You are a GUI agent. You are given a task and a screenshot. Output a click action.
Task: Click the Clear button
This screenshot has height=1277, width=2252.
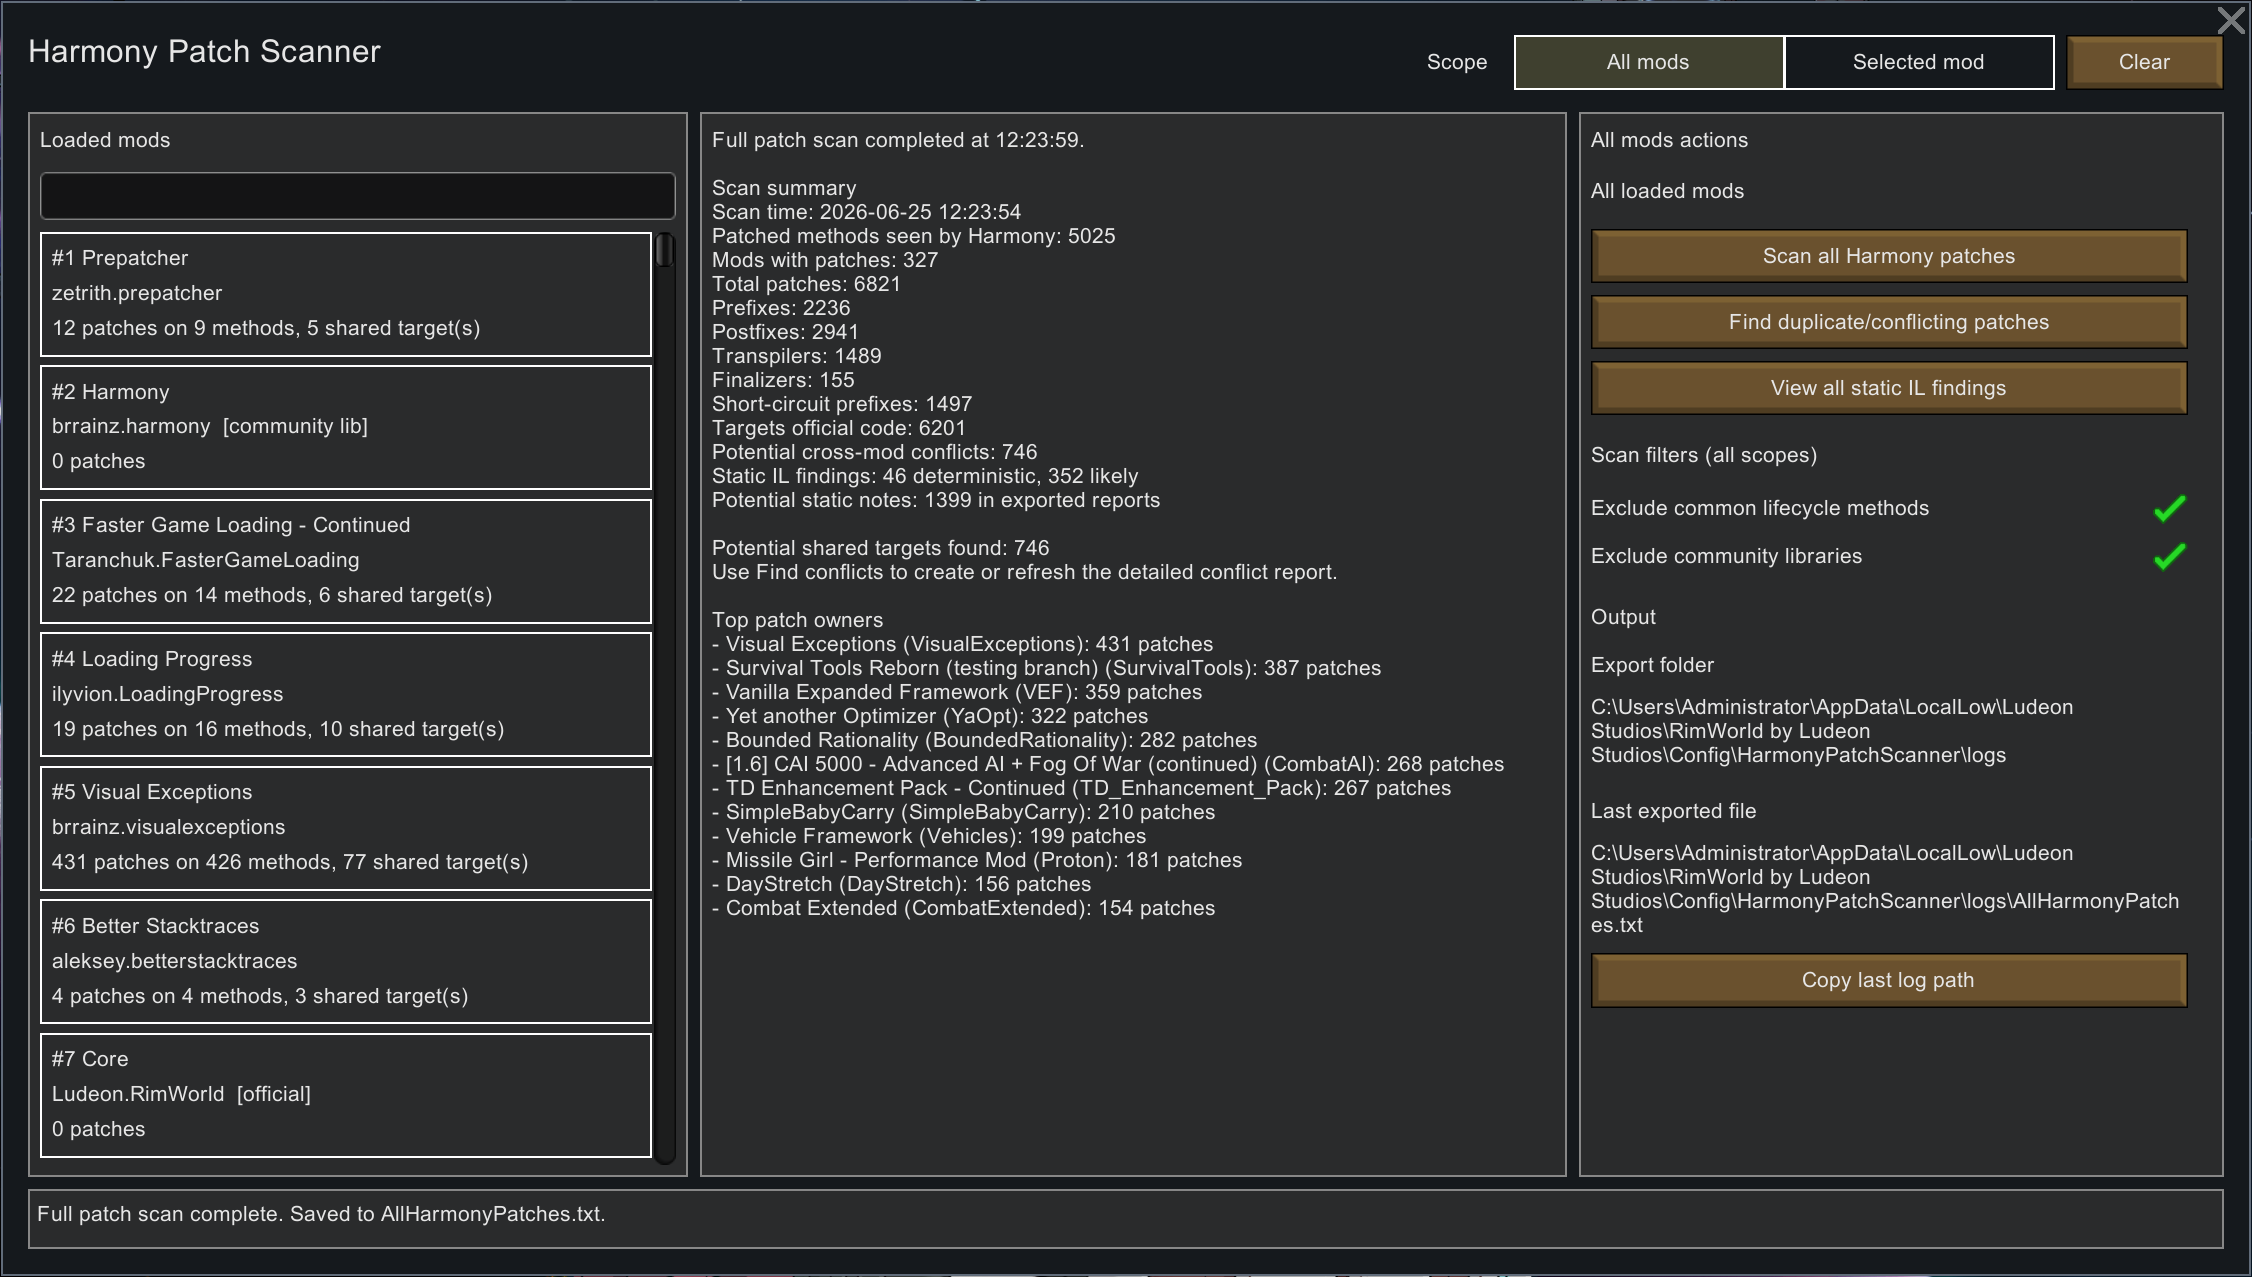[2144, 62]
